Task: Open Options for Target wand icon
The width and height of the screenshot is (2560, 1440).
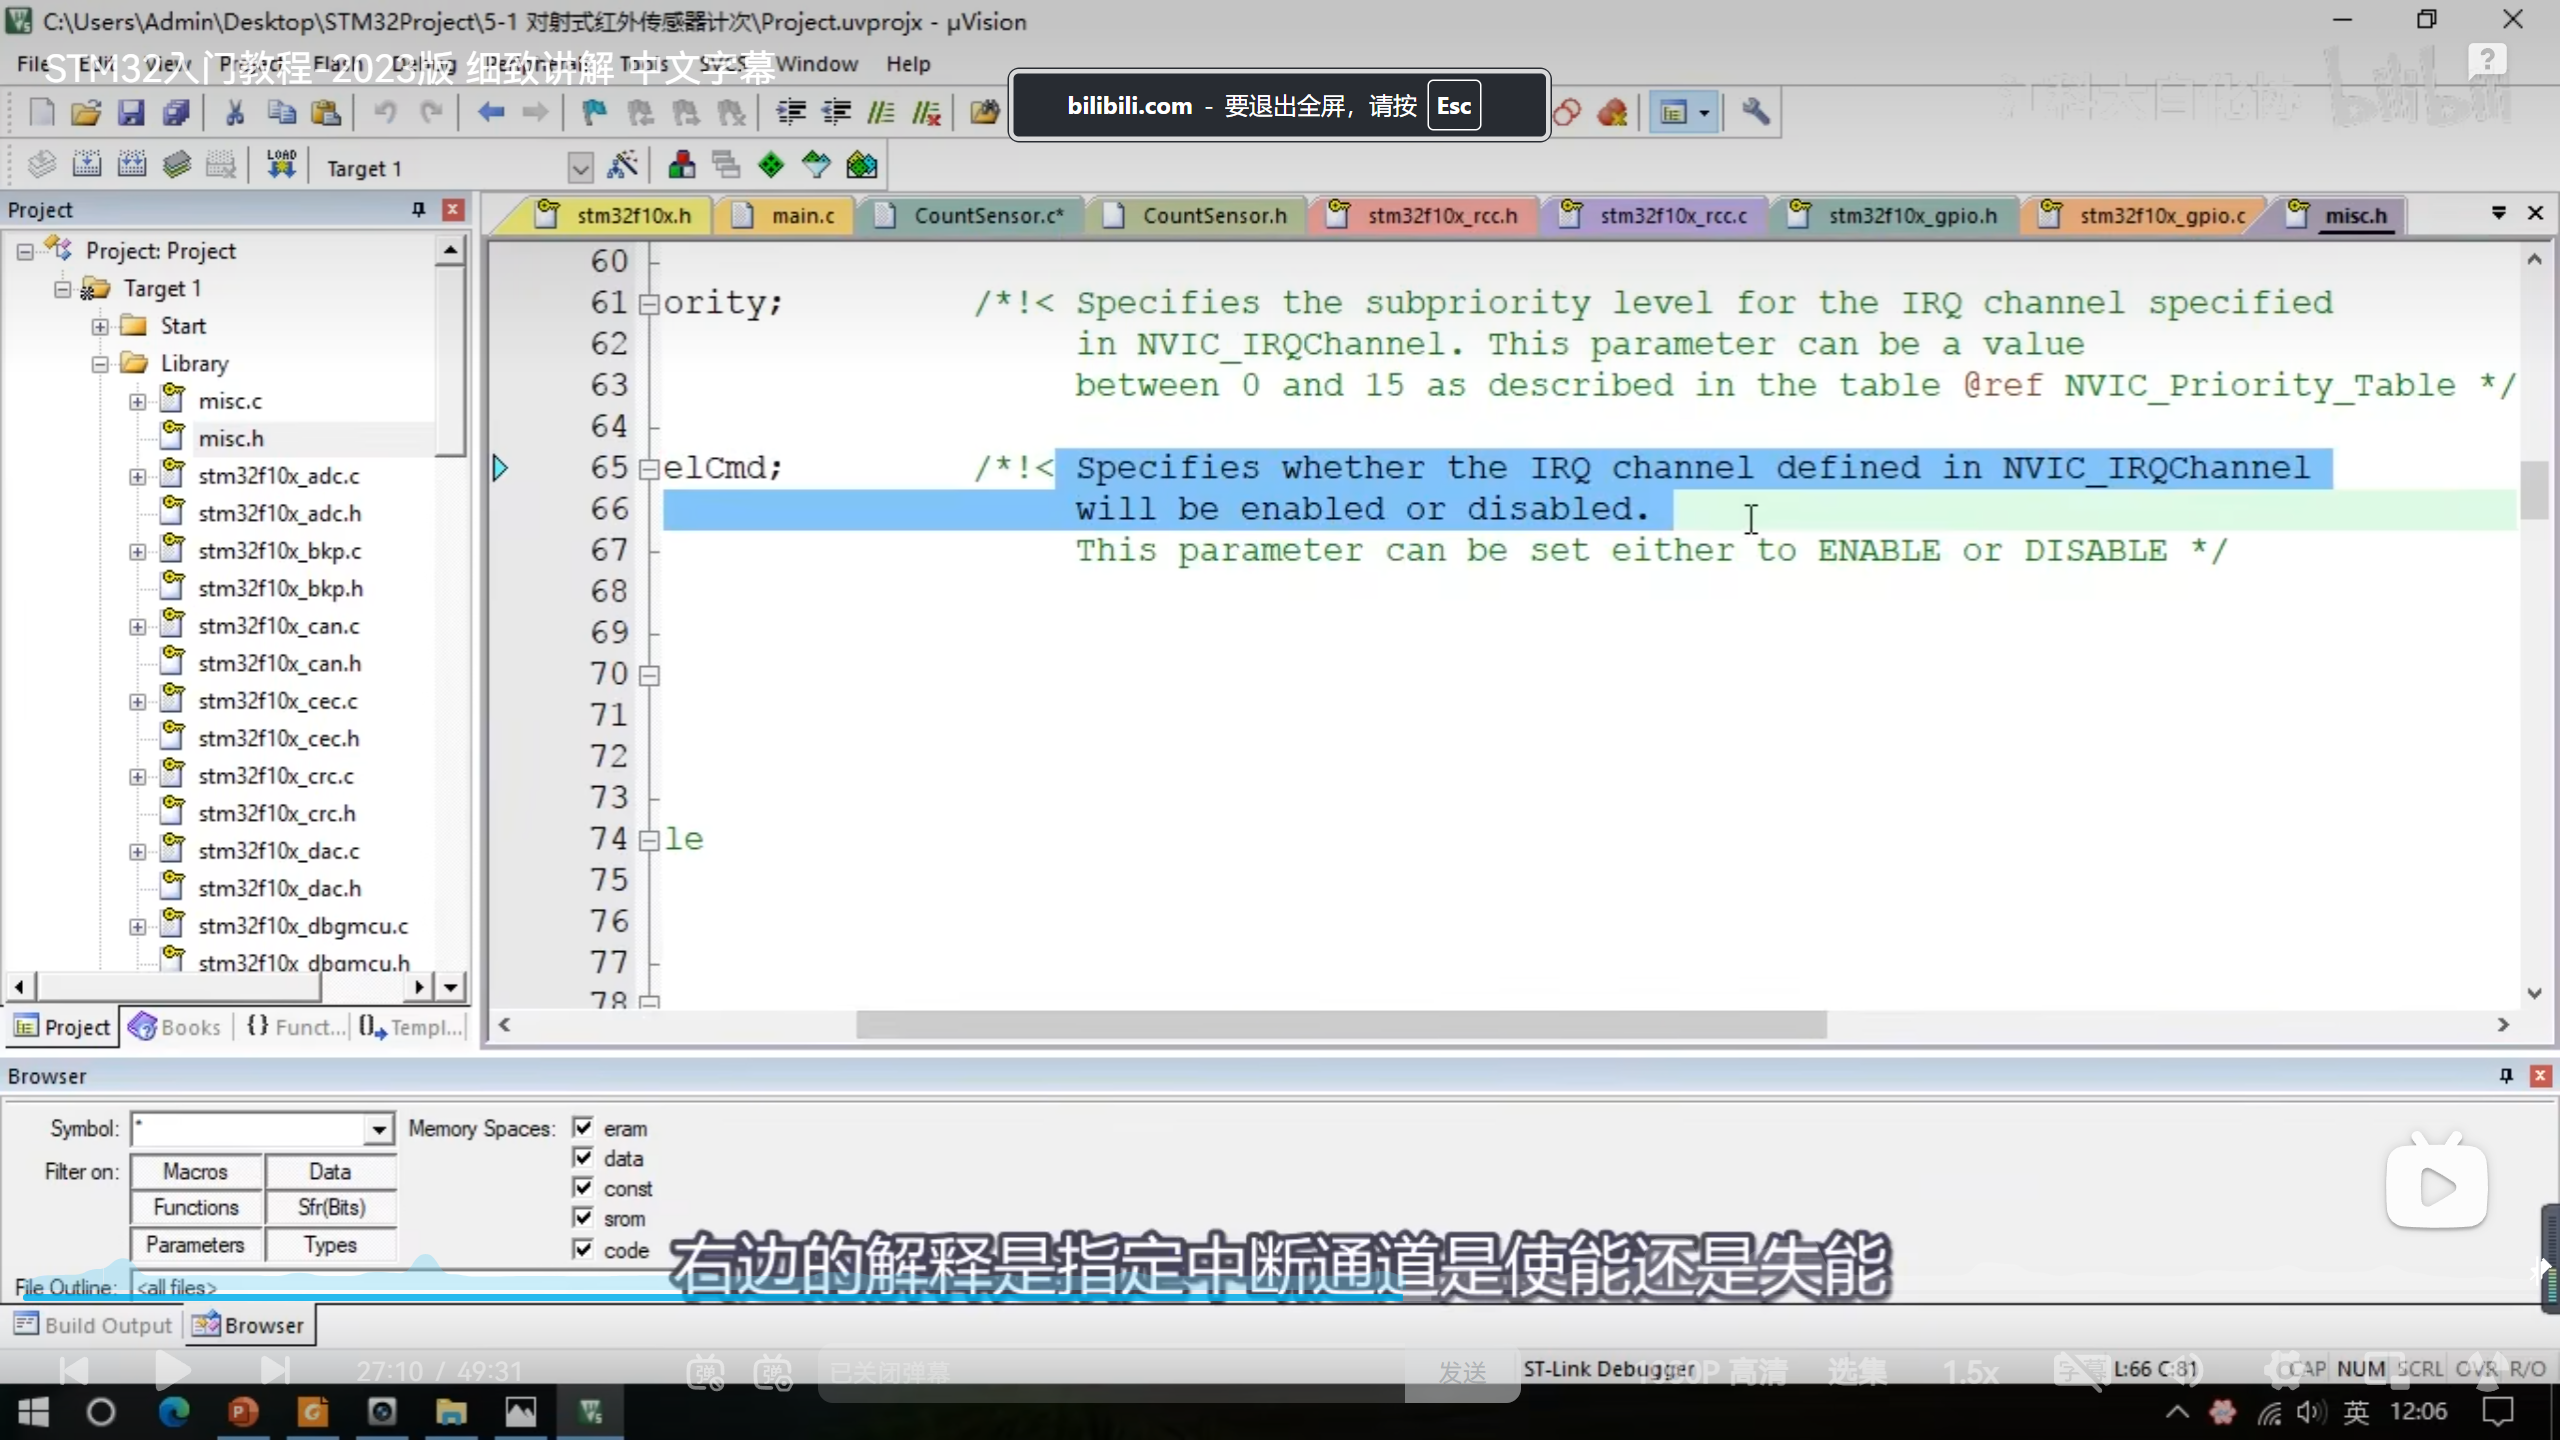Action: click(622, 166)
